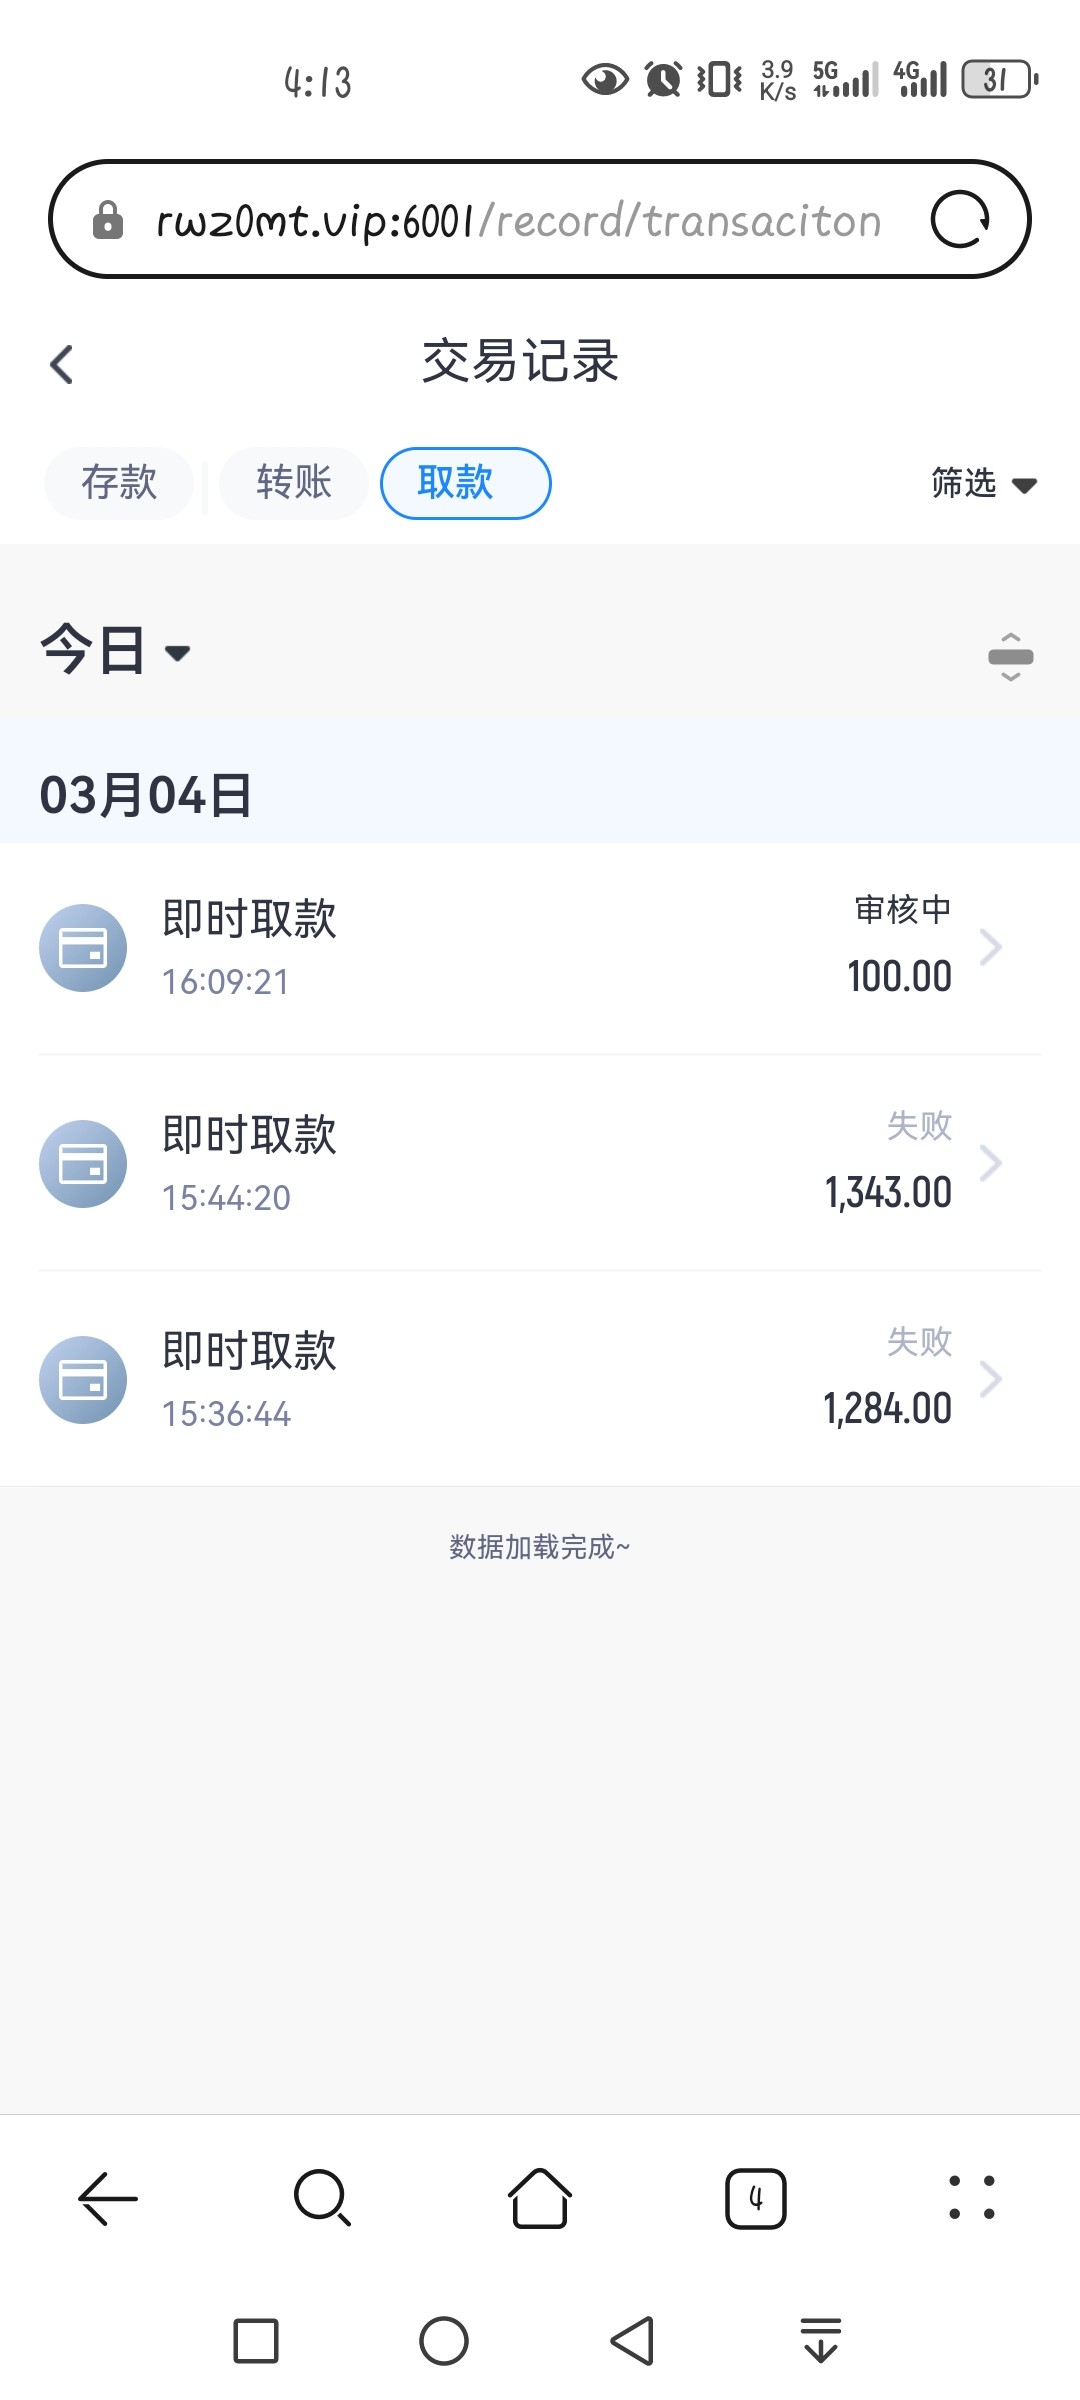Go back using the header back chevron

click(x=62, y=364)
